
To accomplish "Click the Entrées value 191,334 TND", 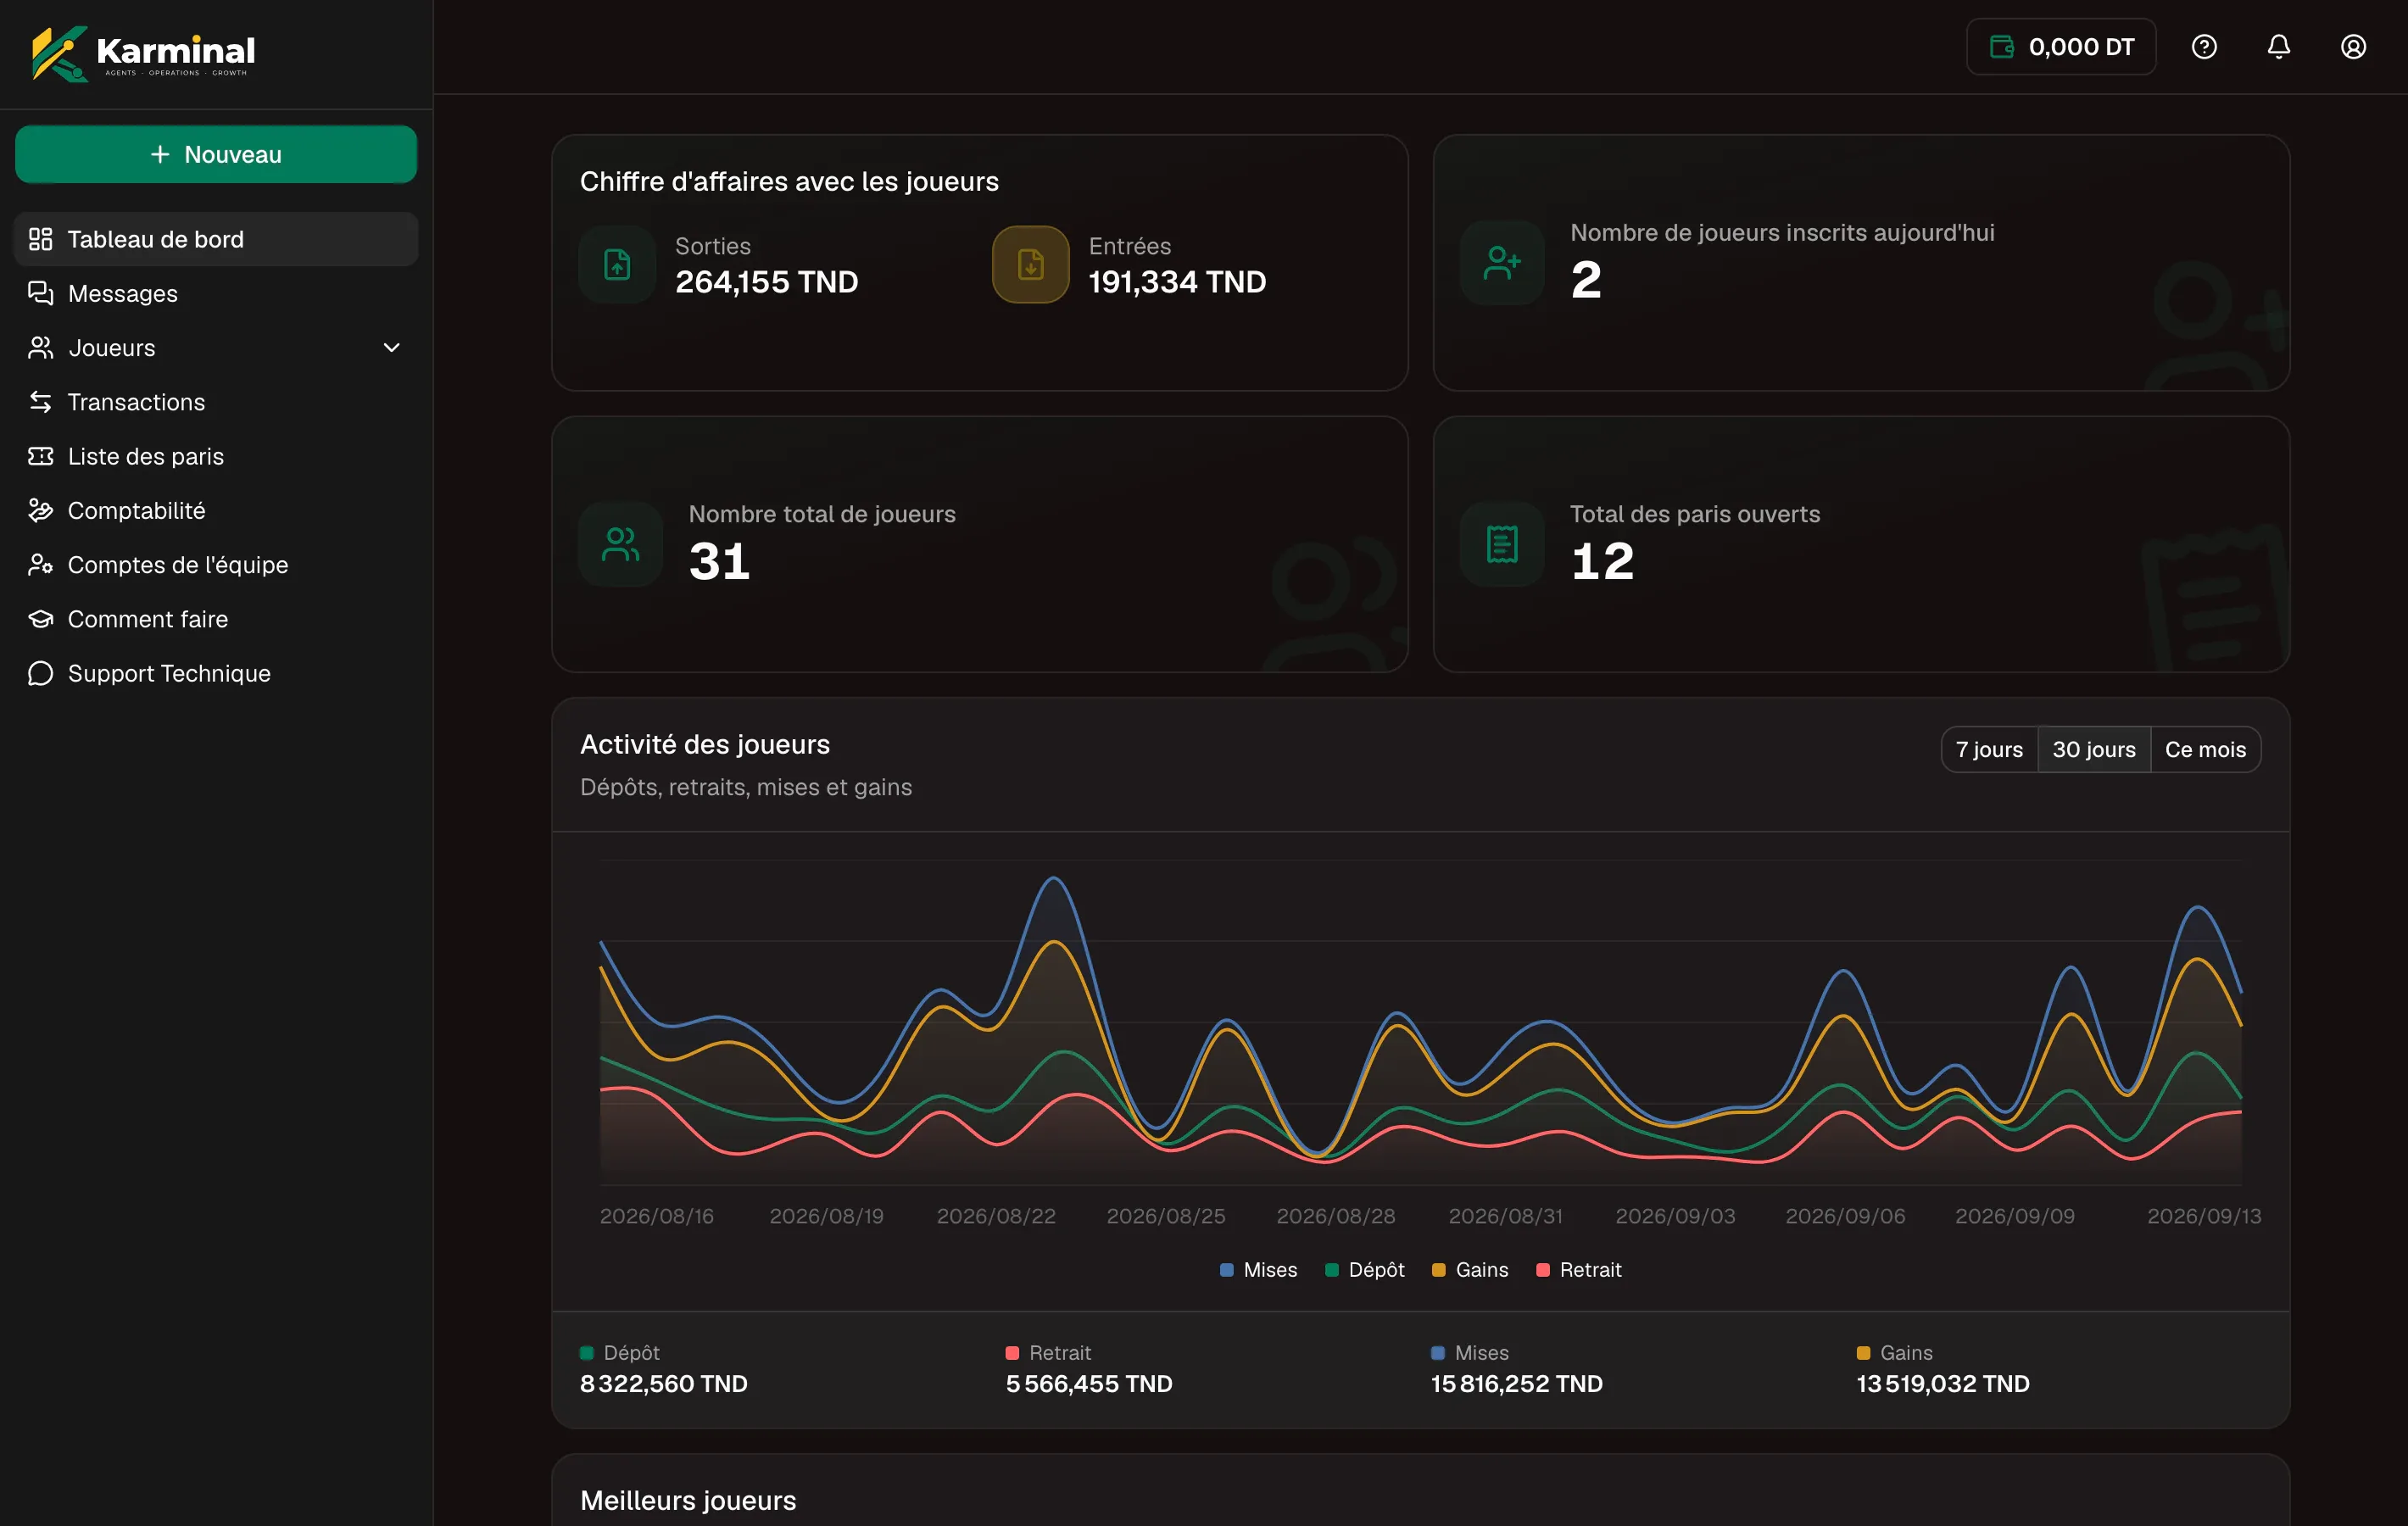I will pos(1177,282).
